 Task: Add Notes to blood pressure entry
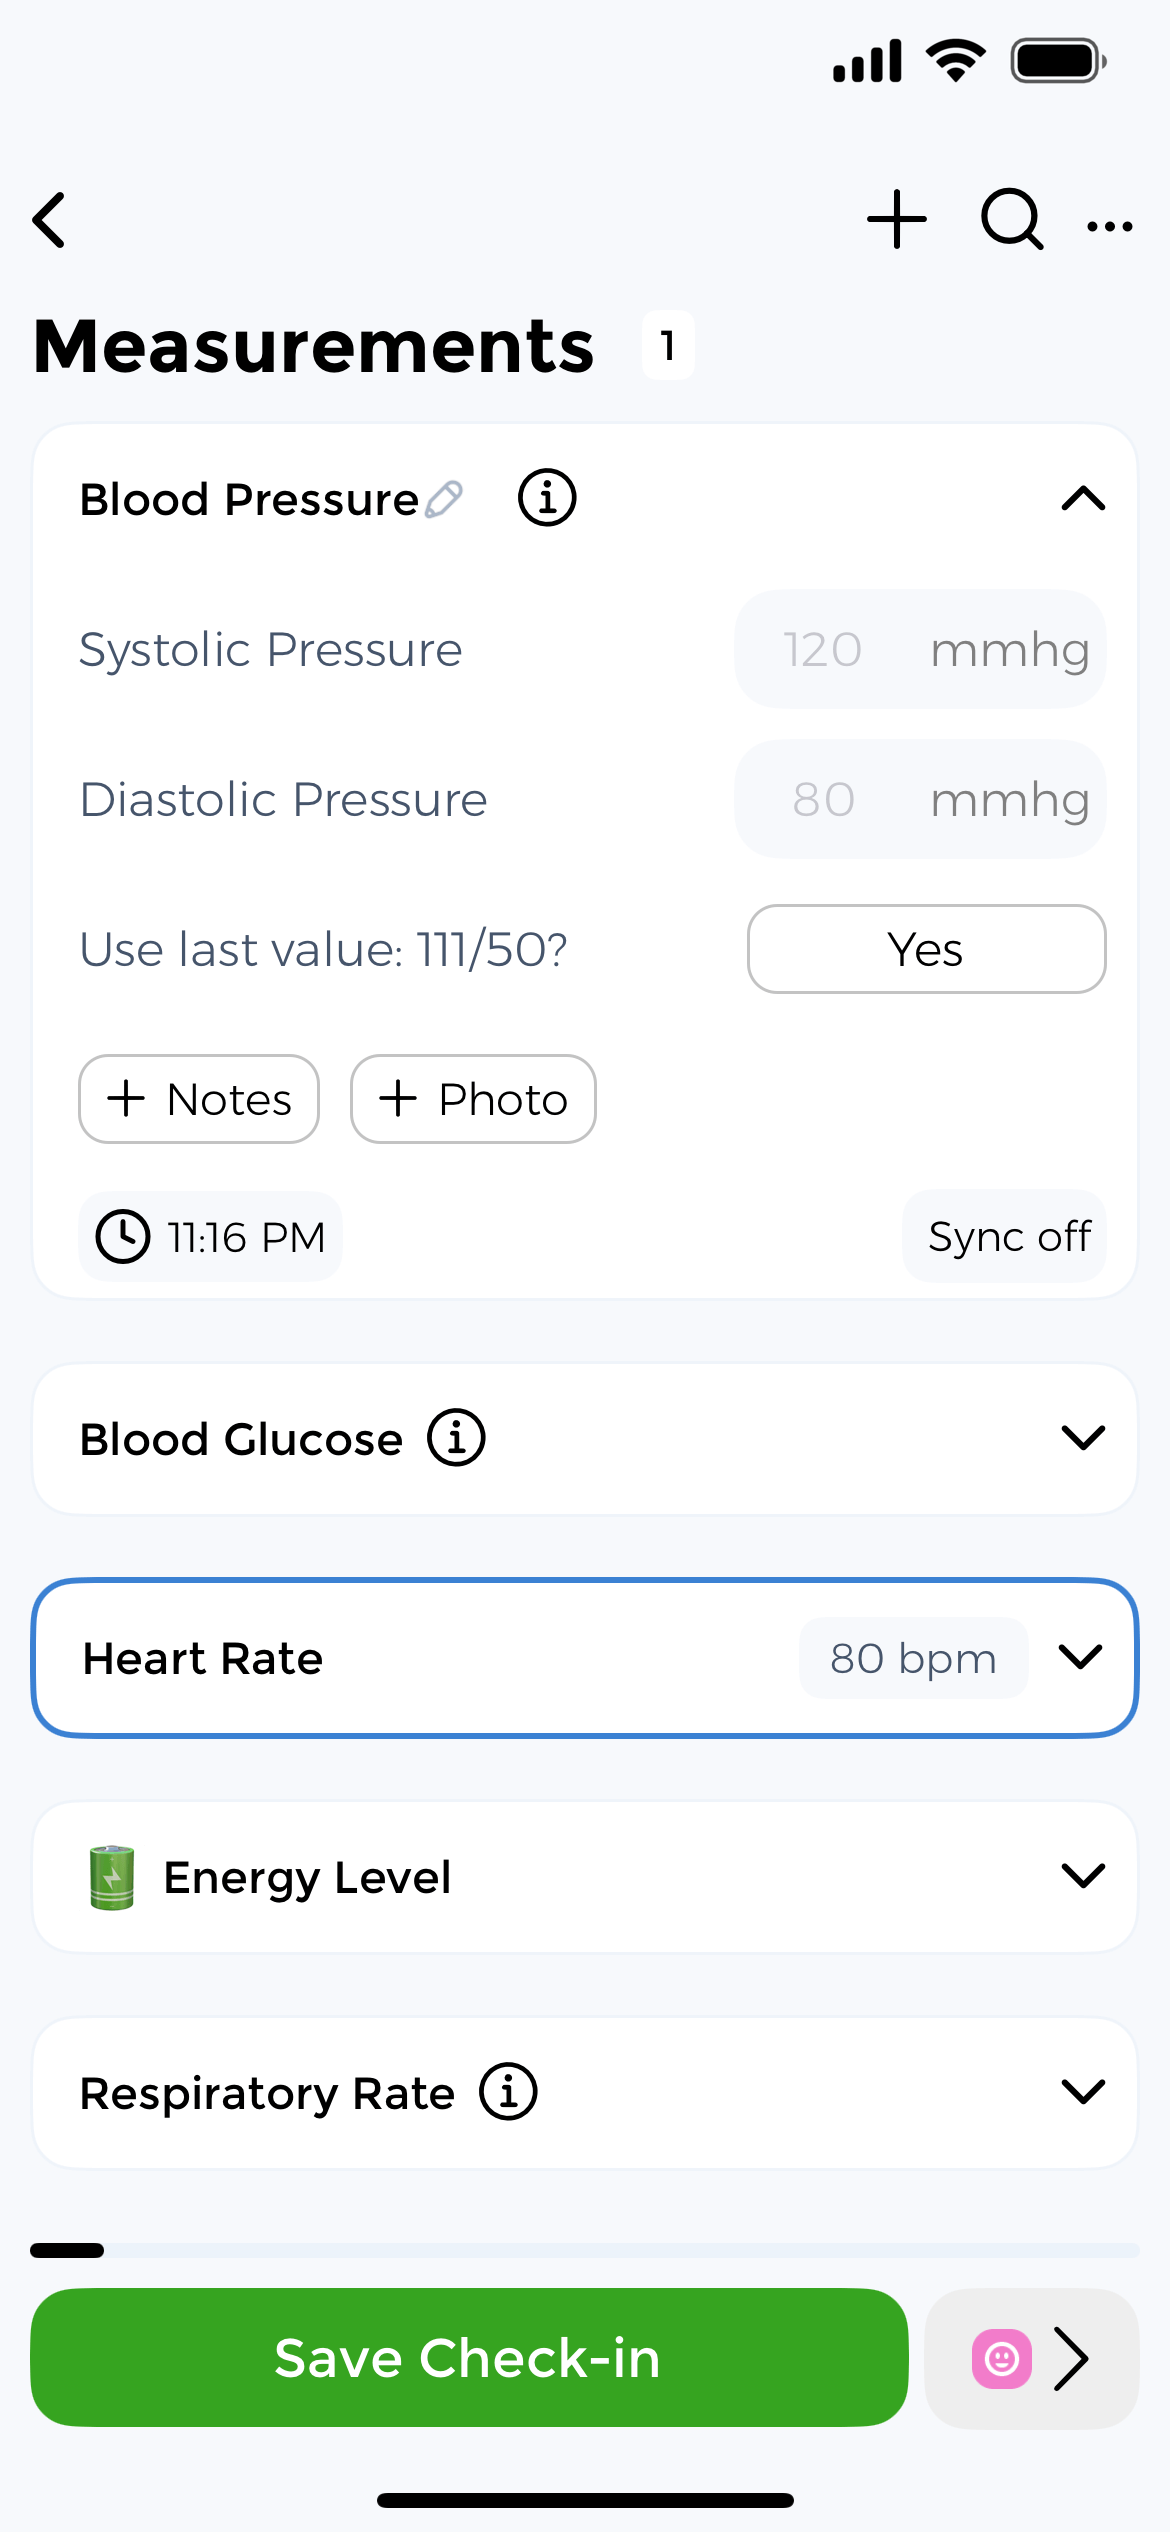199,1099
